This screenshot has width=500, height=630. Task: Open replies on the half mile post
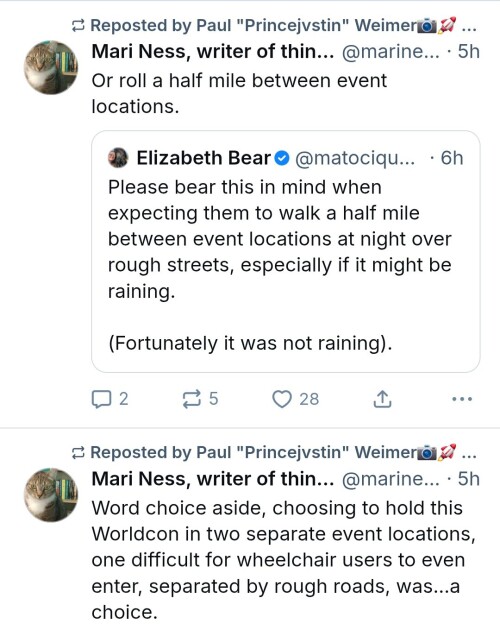pyautogui.click(x=110, y=399)
